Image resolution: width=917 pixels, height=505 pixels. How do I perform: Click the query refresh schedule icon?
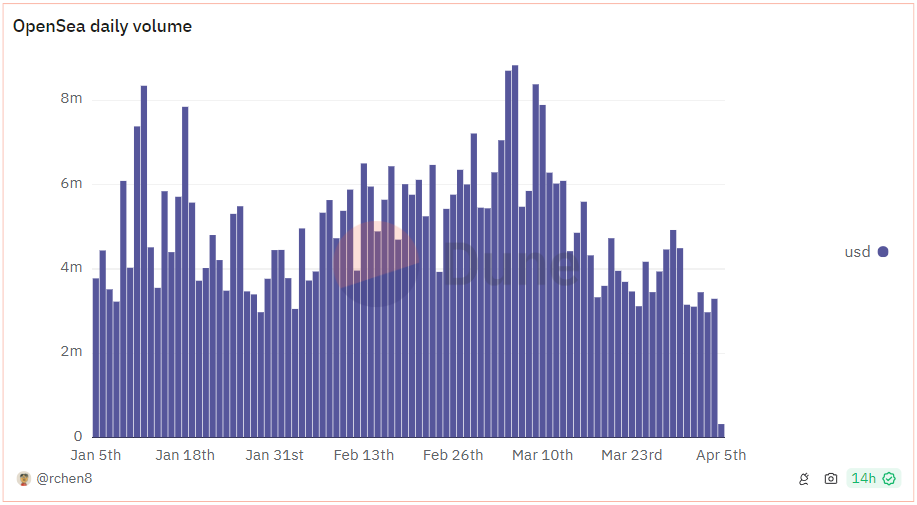[804, 479]
